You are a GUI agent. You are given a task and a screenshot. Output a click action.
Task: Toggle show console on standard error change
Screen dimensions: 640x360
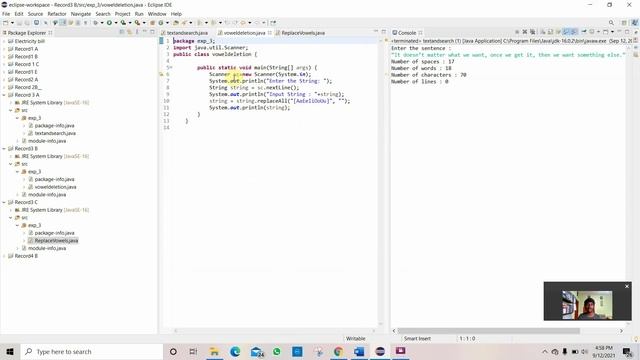[574, 32]
